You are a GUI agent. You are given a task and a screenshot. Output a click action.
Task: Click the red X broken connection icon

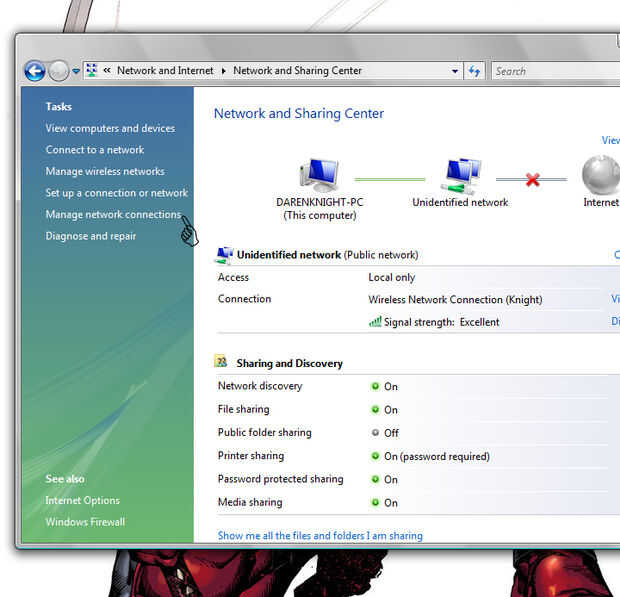(x=533, y=179)
